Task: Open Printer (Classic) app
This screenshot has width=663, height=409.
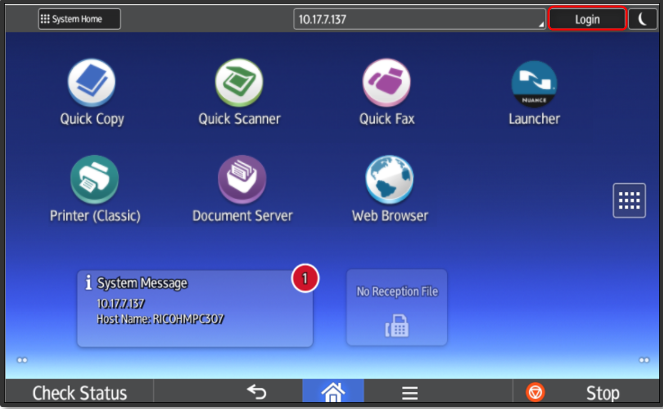Action: [95, 181]
